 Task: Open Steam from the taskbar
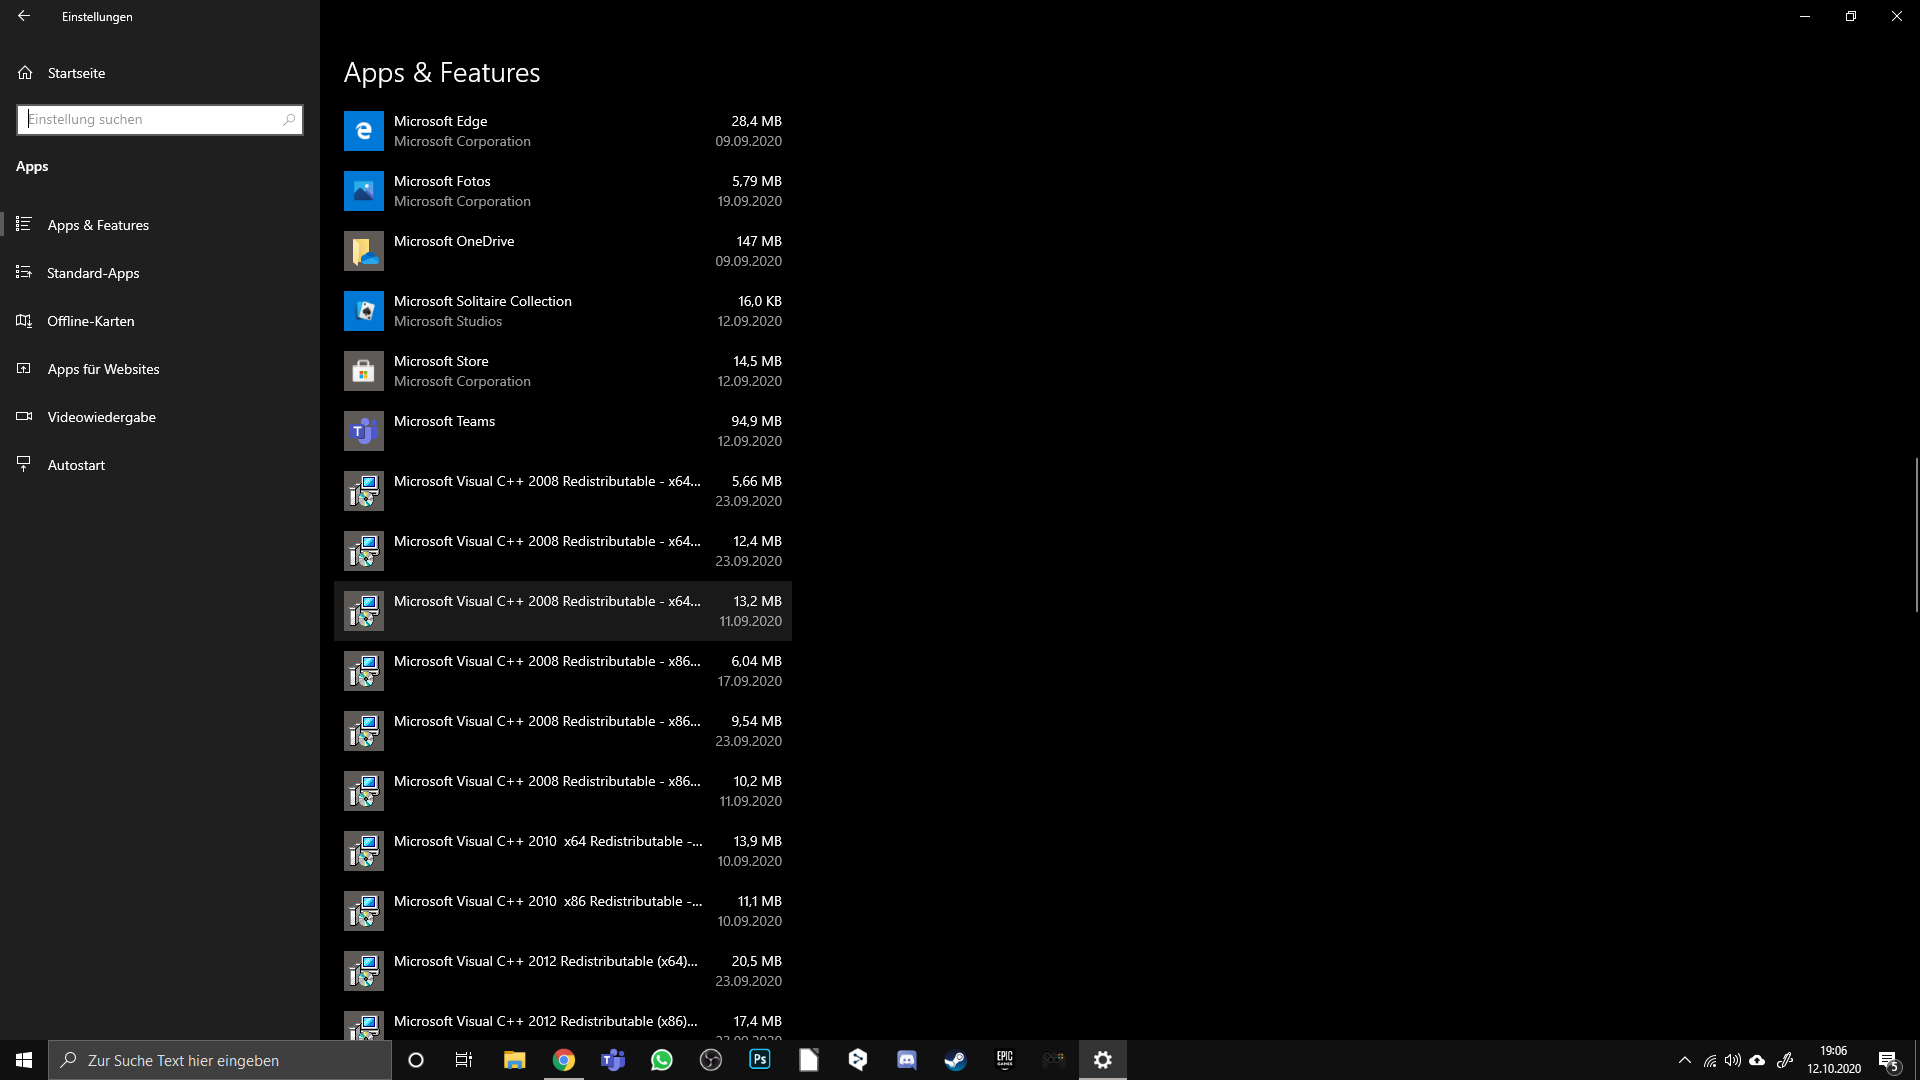[x=955, y=1060]
